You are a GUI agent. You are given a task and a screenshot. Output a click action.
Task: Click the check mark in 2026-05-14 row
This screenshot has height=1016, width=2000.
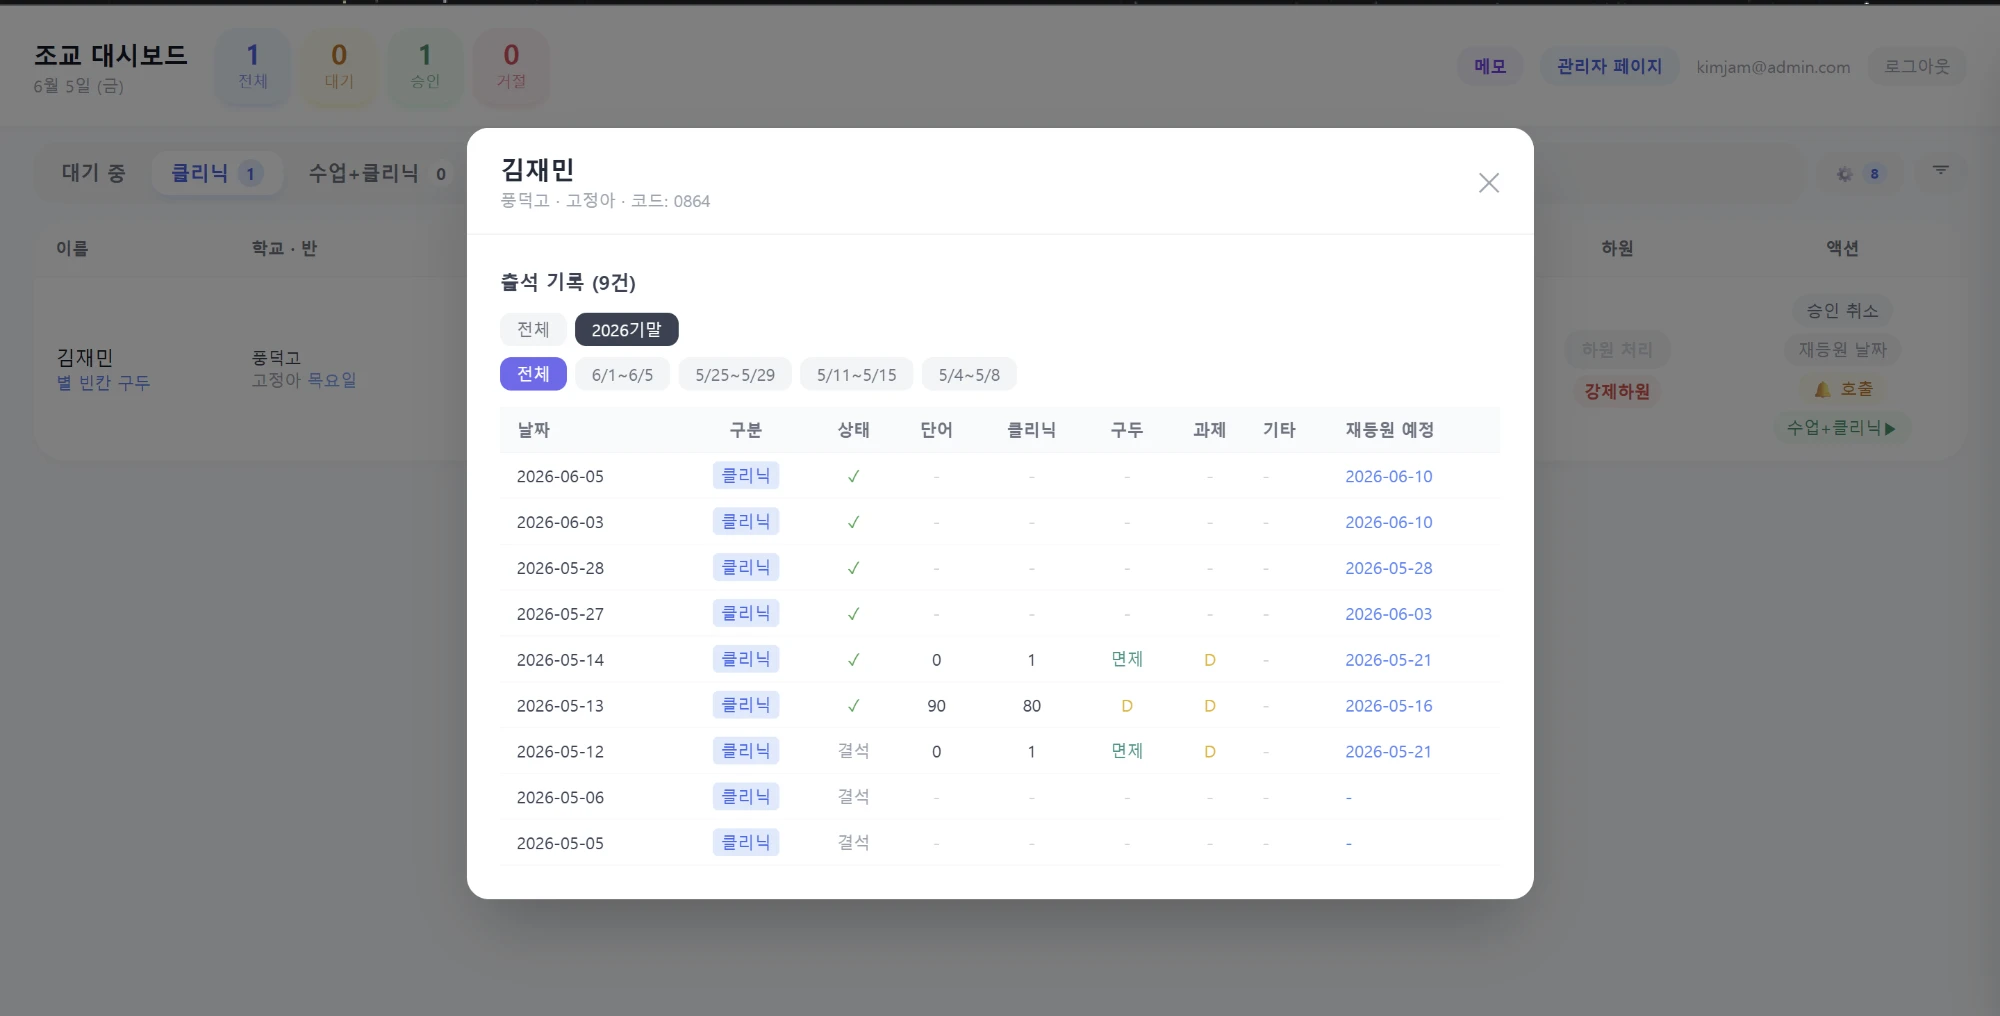(853, 660)
